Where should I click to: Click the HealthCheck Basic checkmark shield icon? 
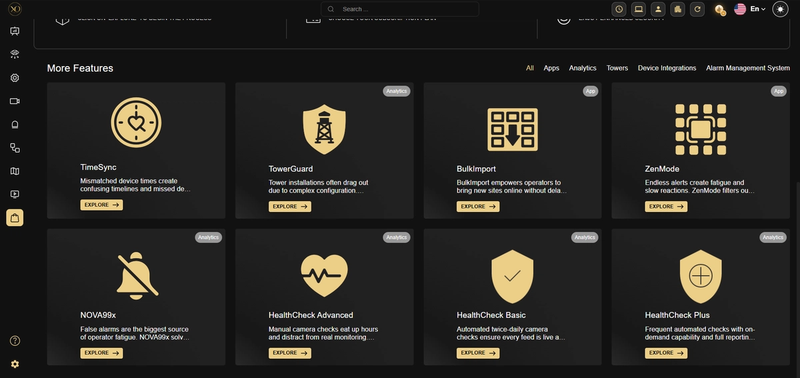point(512,276)
